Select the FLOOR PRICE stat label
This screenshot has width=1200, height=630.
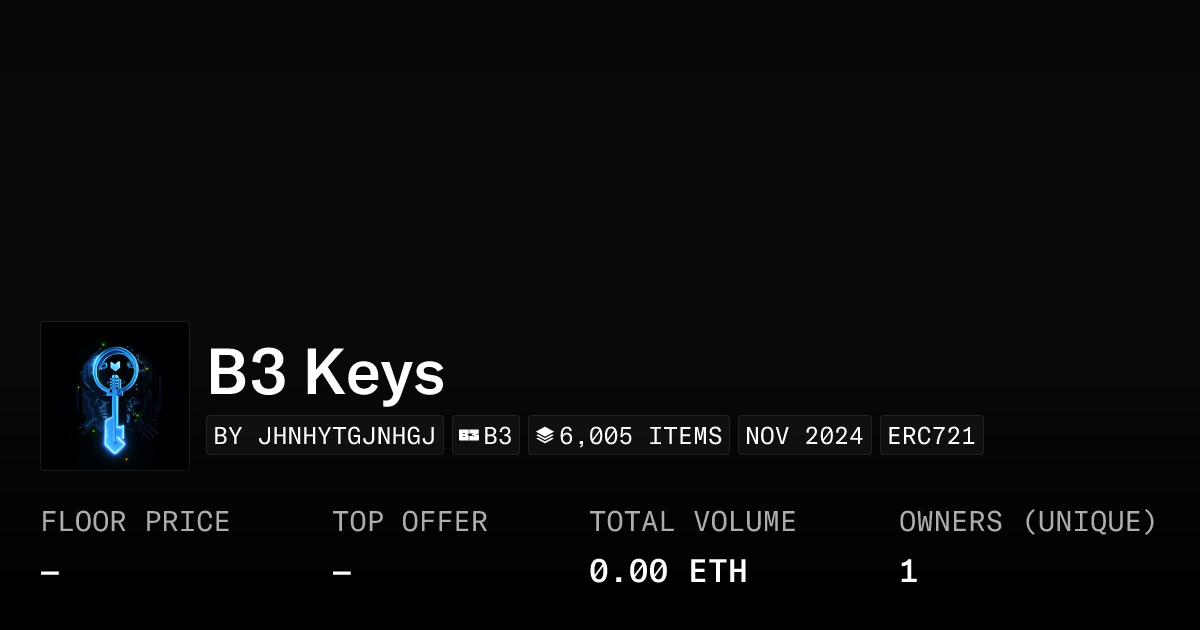(x=135, y=522)
